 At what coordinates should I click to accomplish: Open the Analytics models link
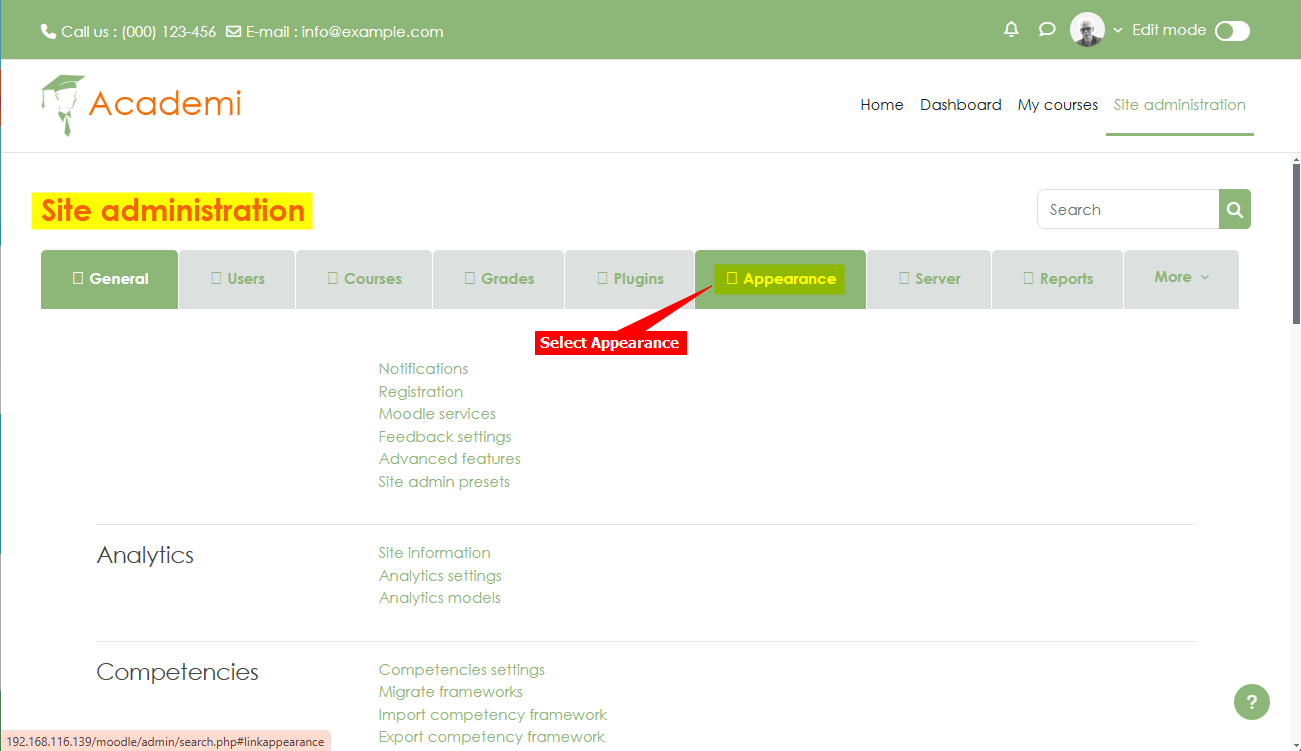[x=439, y=598]
